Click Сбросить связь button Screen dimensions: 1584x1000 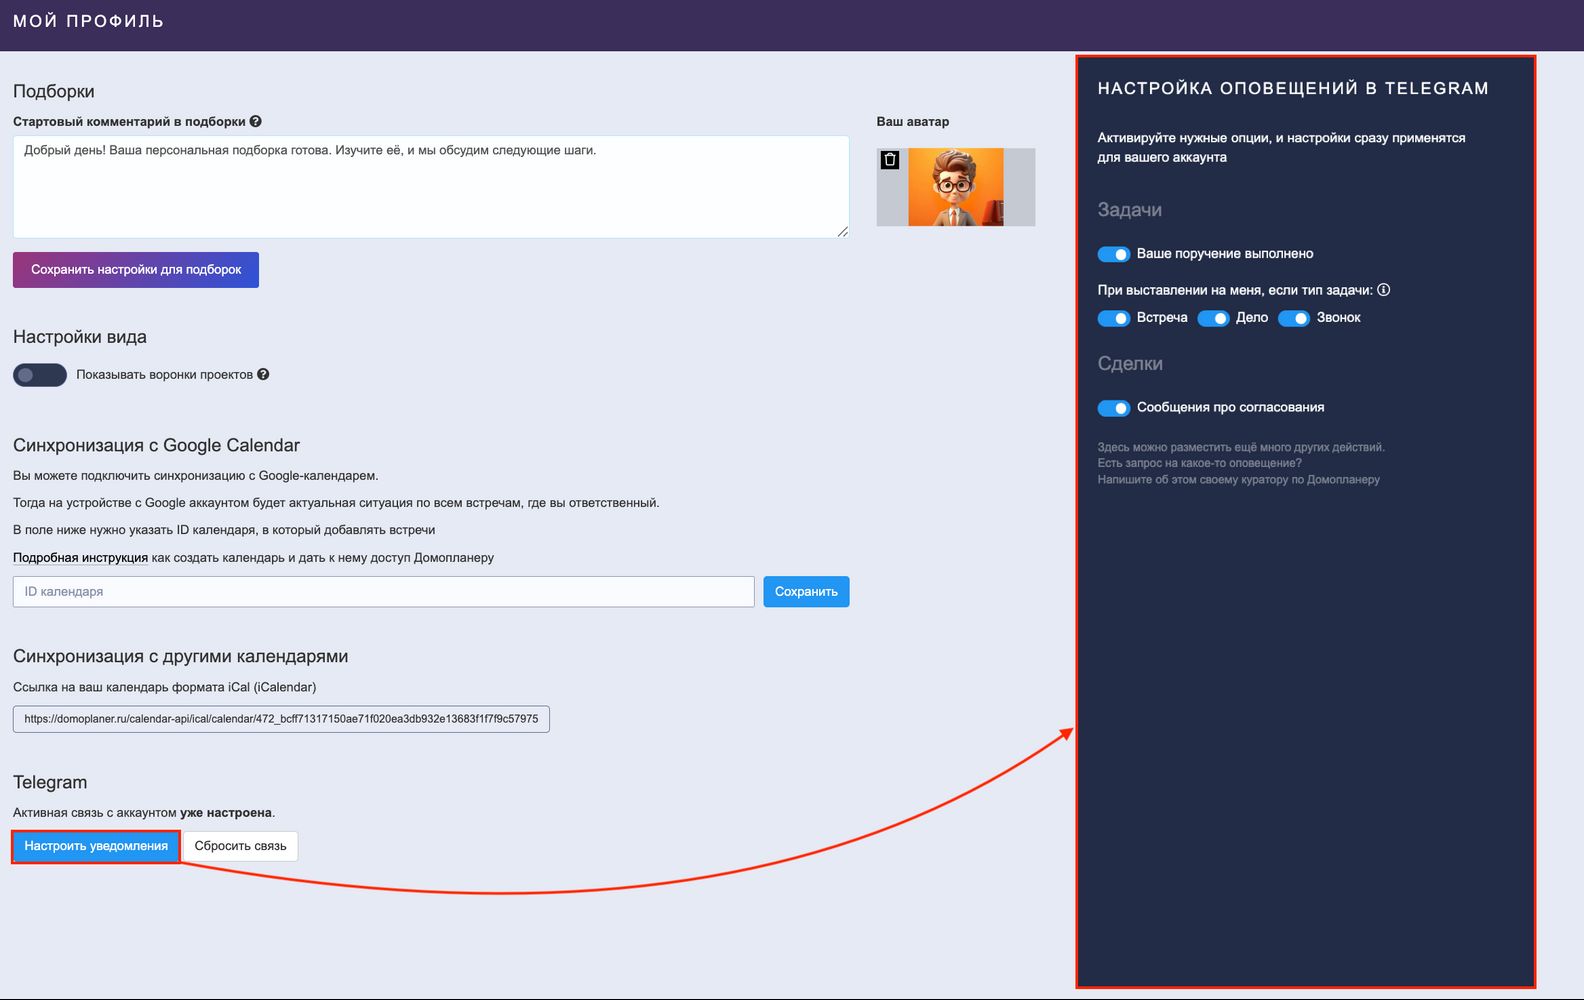click(240, 846)
